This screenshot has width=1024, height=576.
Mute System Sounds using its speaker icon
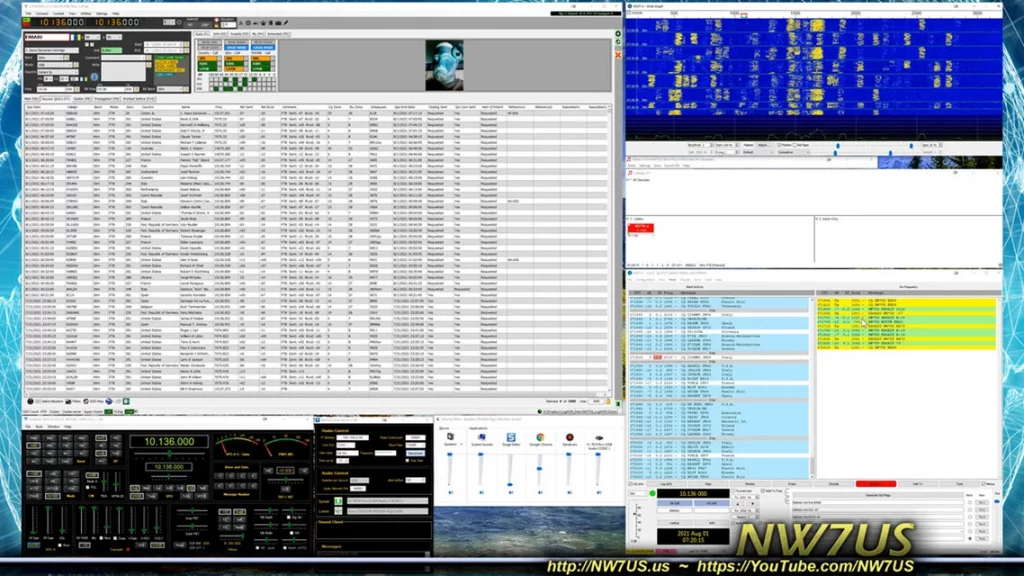(x=481, y=492)
